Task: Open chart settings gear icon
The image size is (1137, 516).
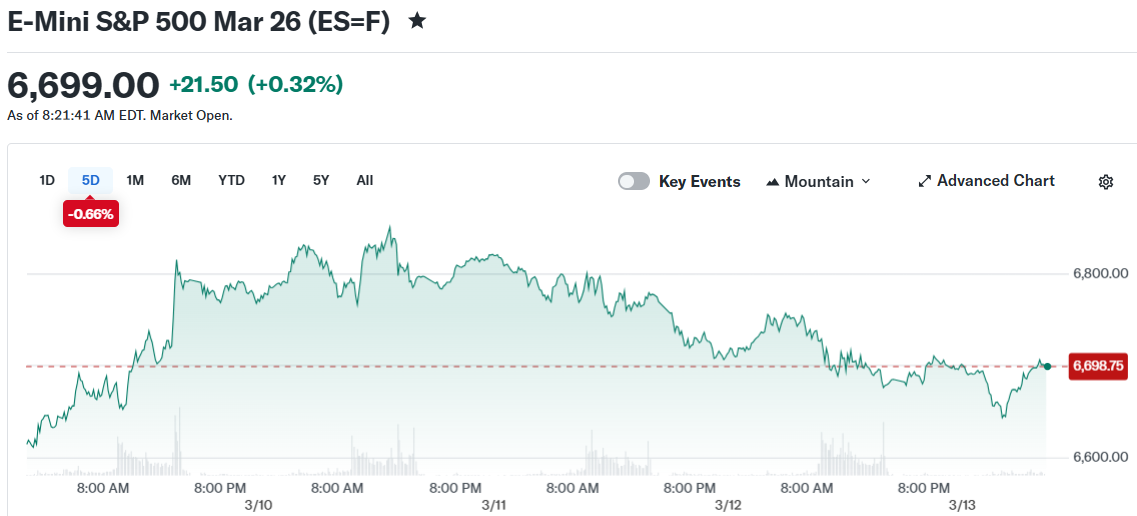Action: pos(1105,182)
